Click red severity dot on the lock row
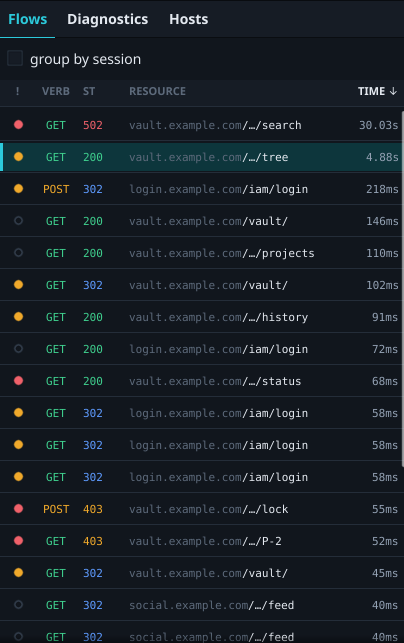 [x=18, y=508]
